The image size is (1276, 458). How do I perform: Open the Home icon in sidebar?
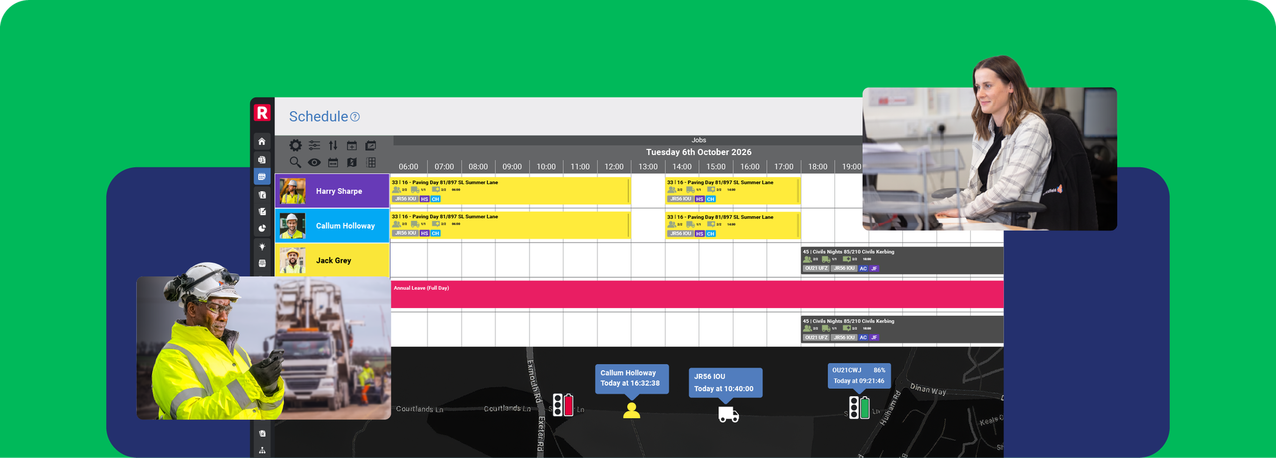[x=262, y=141]
